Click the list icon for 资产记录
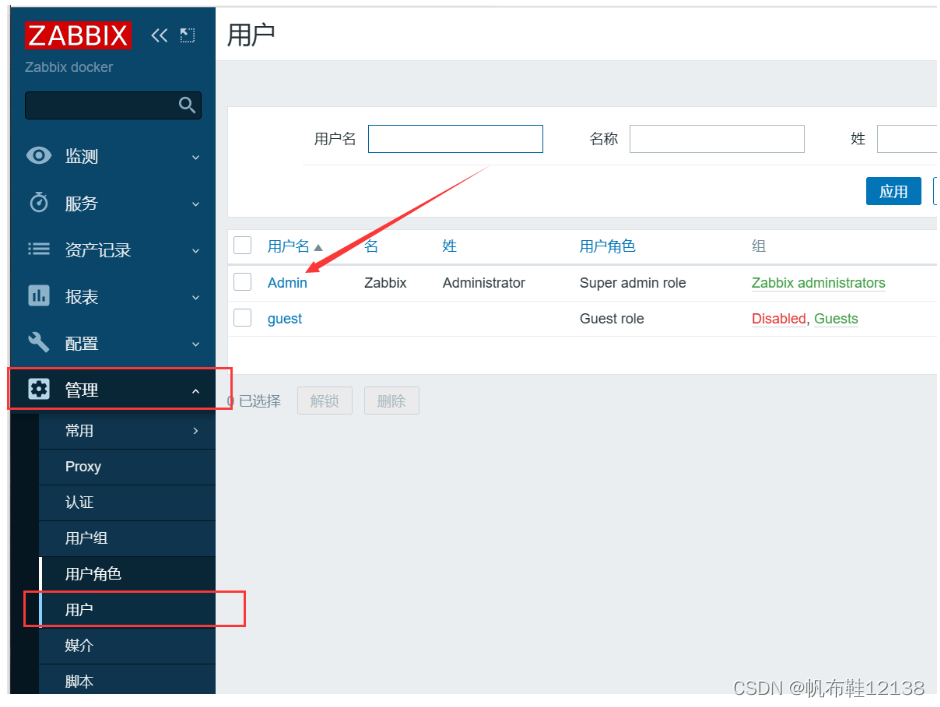 (39, 249)
